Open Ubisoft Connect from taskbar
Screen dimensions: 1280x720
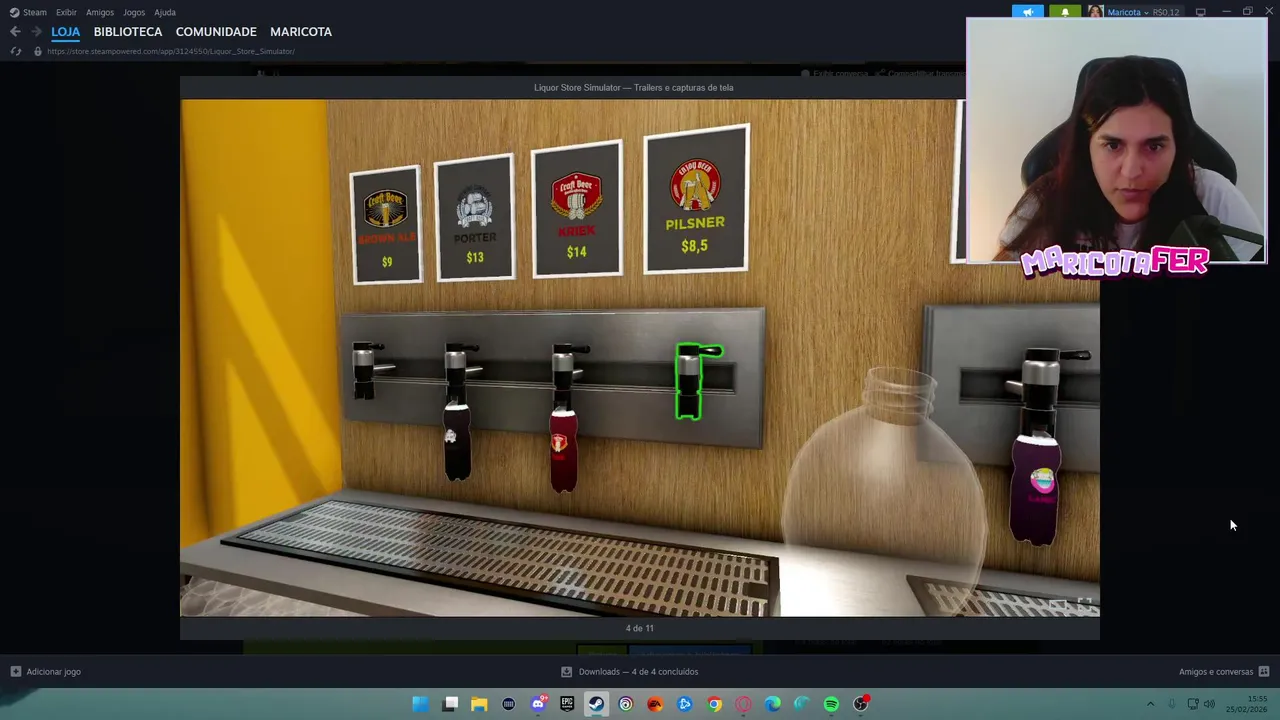tap(626, 704)
